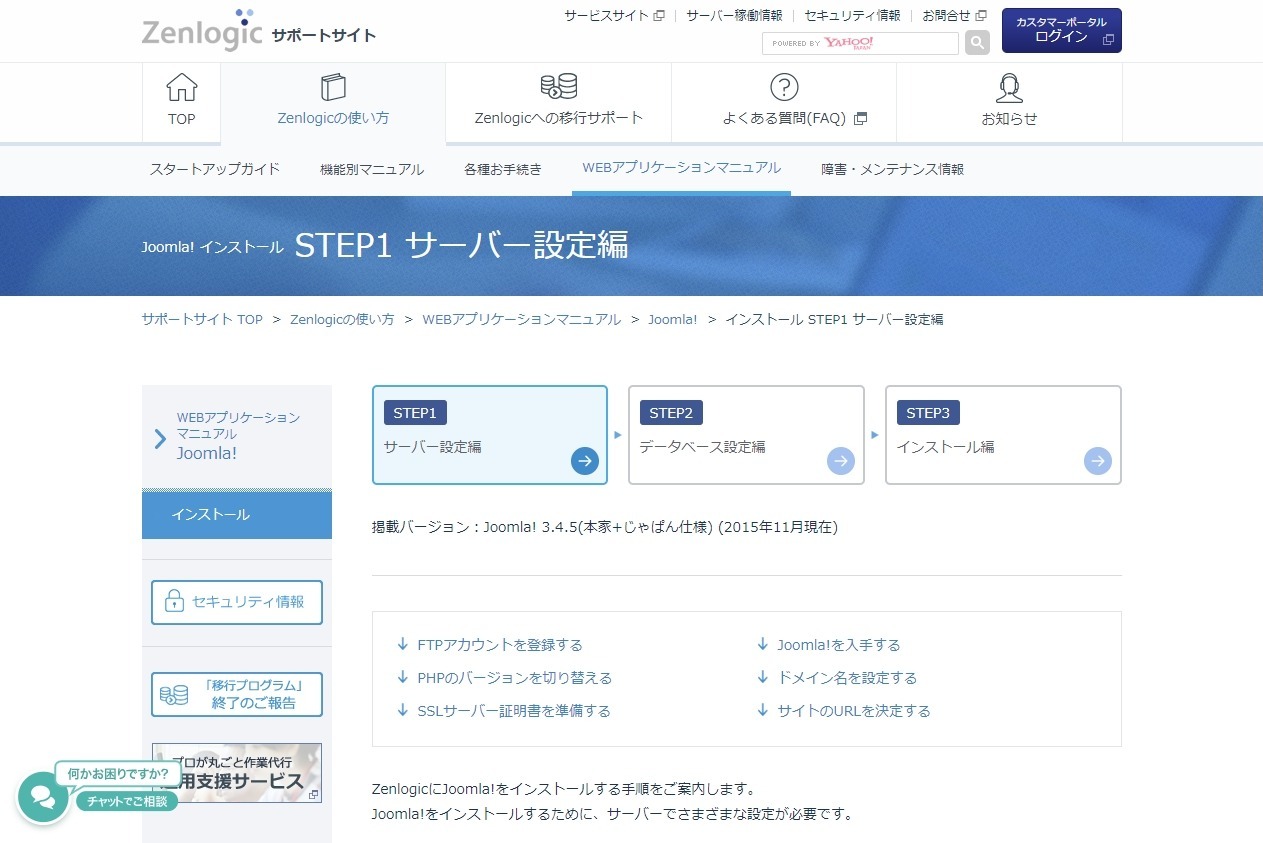Click the down arrow before PHPのバージョンを切り替える
1263x843 pixels.
[403, 677]
